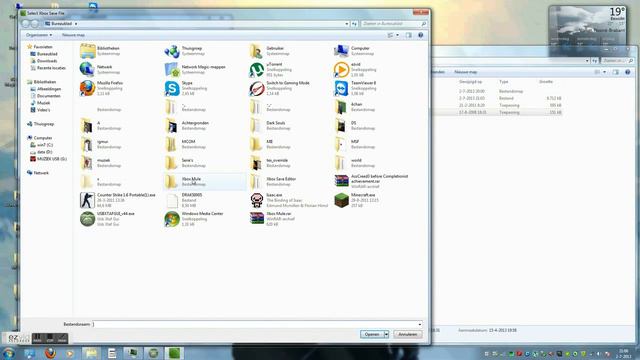Open the Organiseren menu
The width and height of the screenshot is (640, 360).
coord(39,35)
